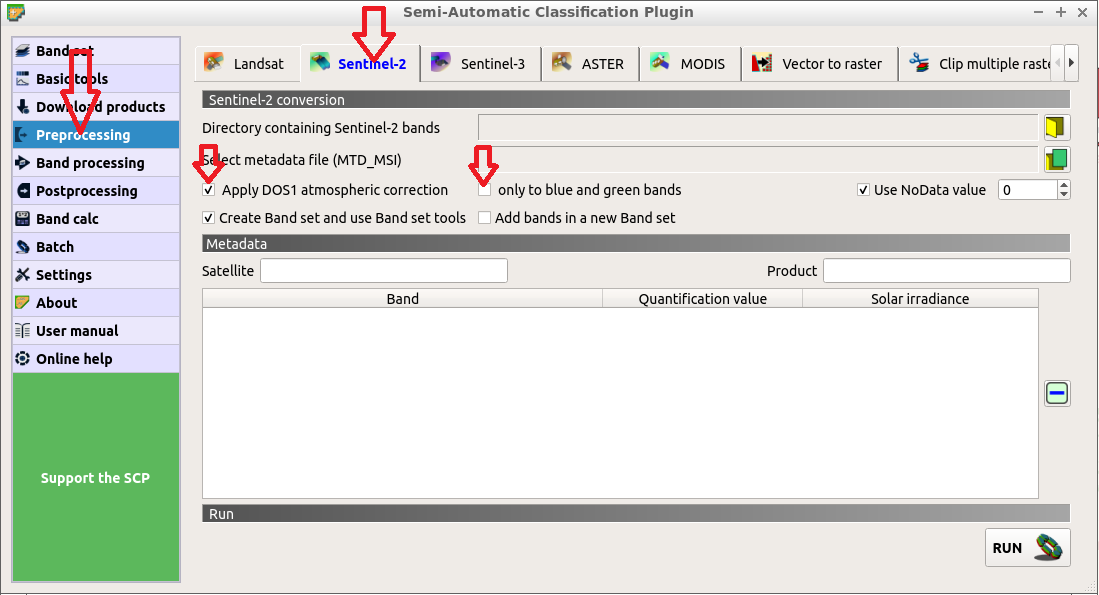Enable only to blue and green bands
The height and width of the screenshot is (595, 1099).
[x=485, y=190]
